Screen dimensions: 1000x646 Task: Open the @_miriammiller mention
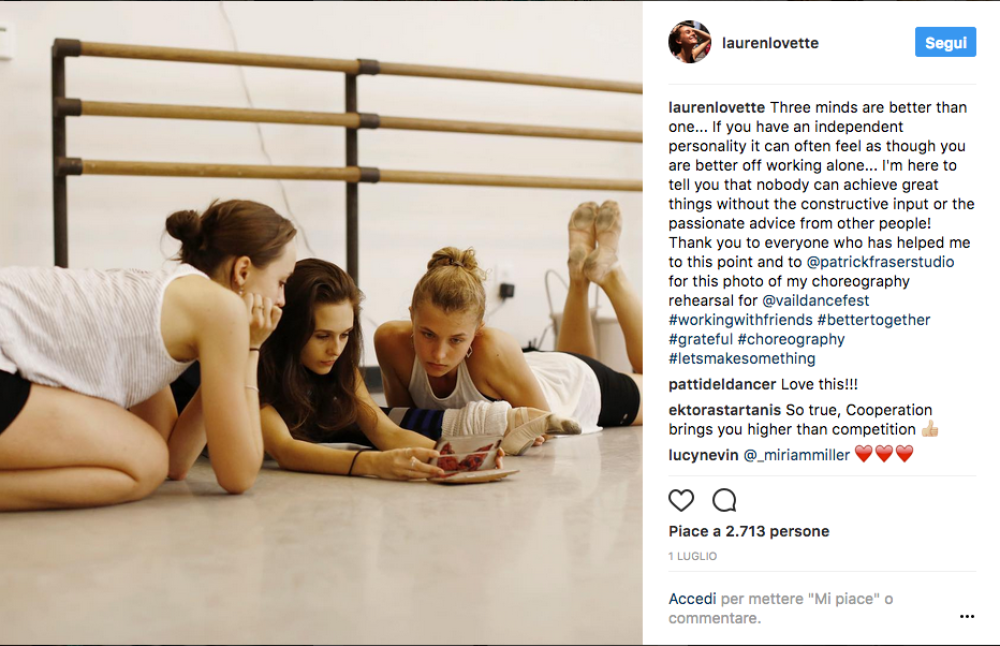(797, 455)
